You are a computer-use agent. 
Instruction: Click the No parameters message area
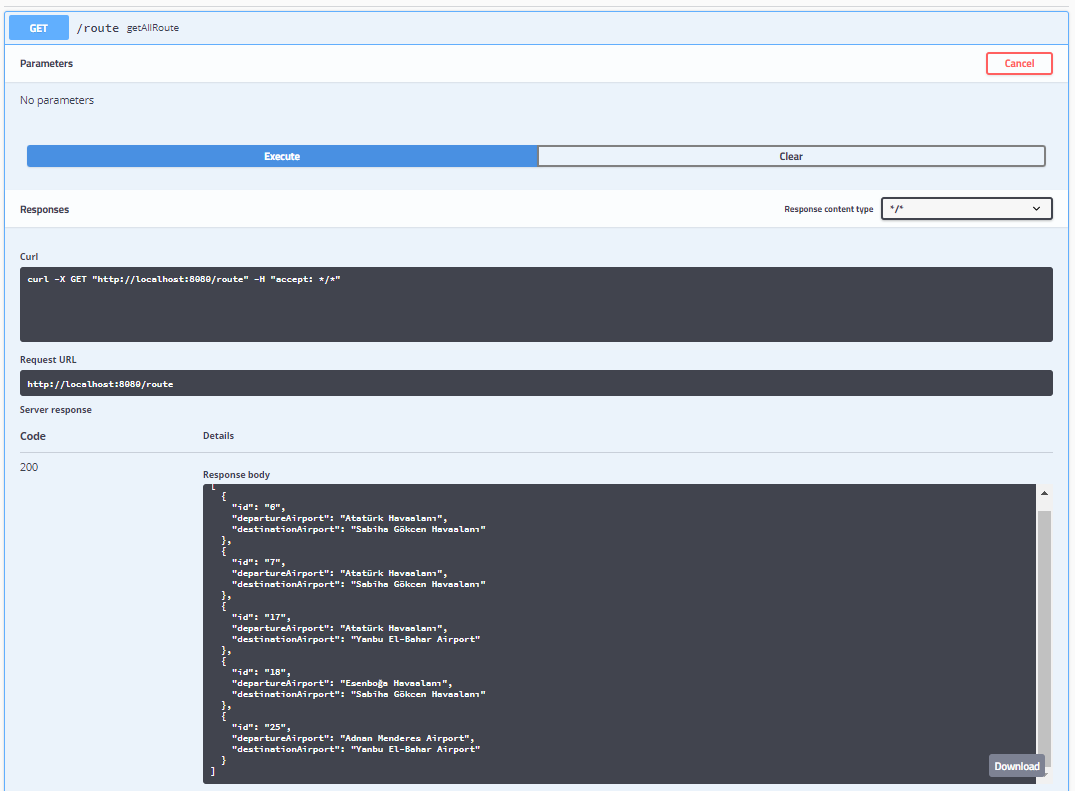click(x=56, y=100)
